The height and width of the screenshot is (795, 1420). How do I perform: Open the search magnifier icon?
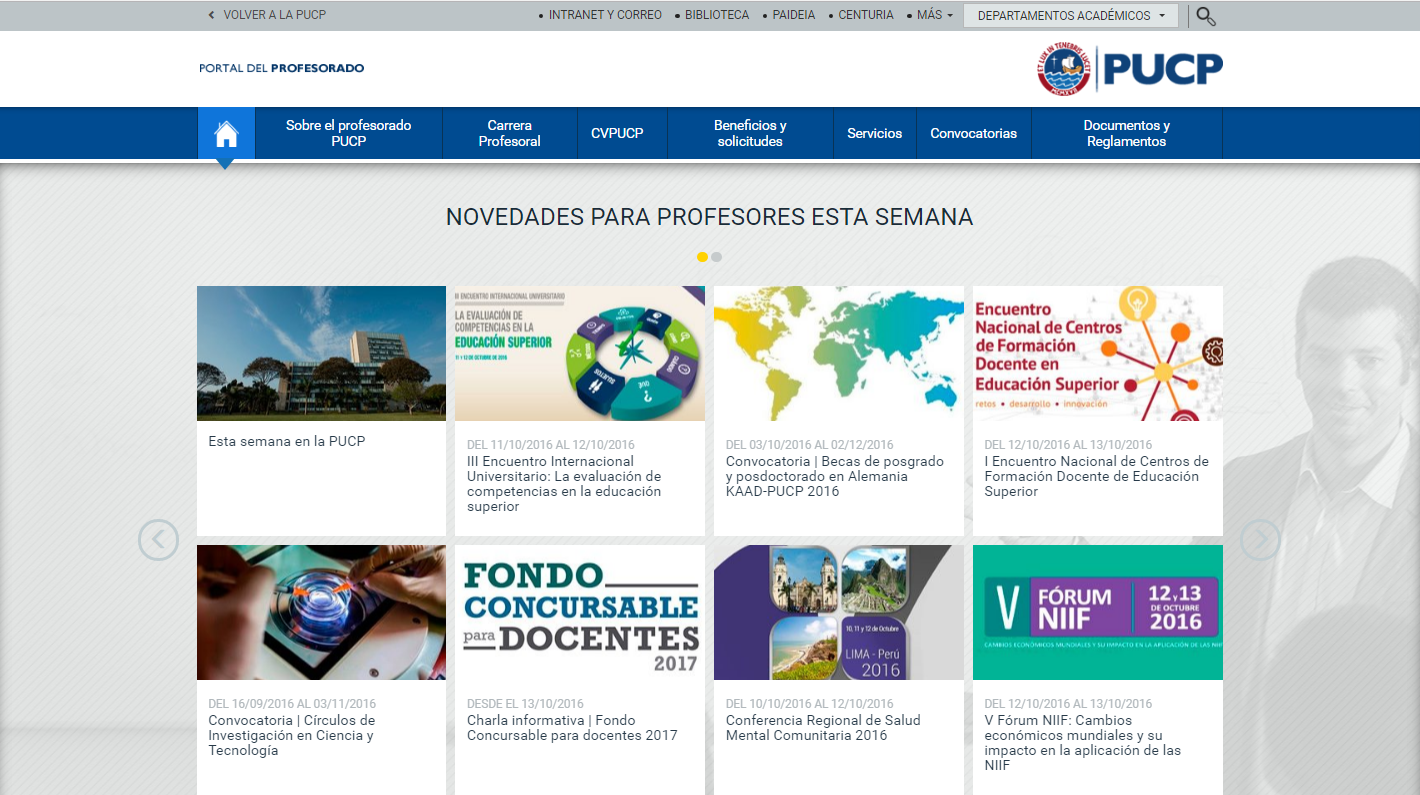(x=1206, y=16)
